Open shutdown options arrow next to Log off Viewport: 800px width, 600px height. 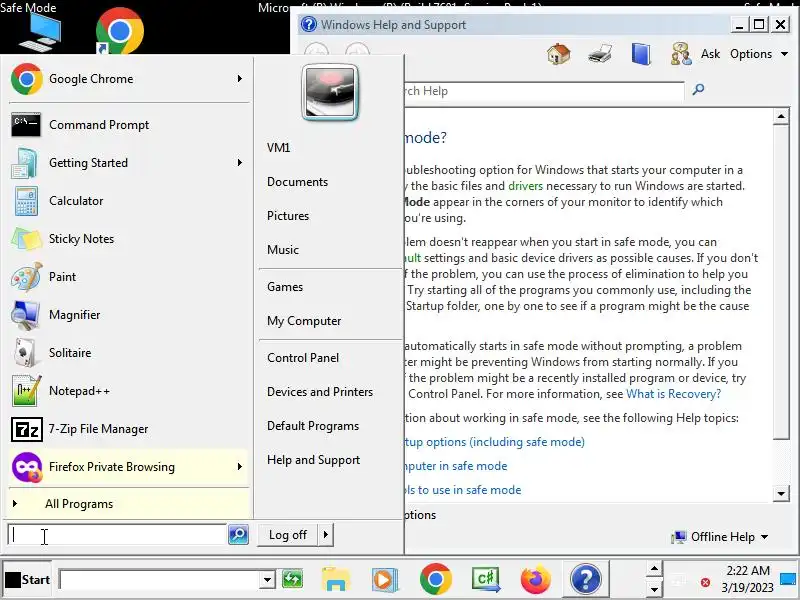tap(326, 535)
